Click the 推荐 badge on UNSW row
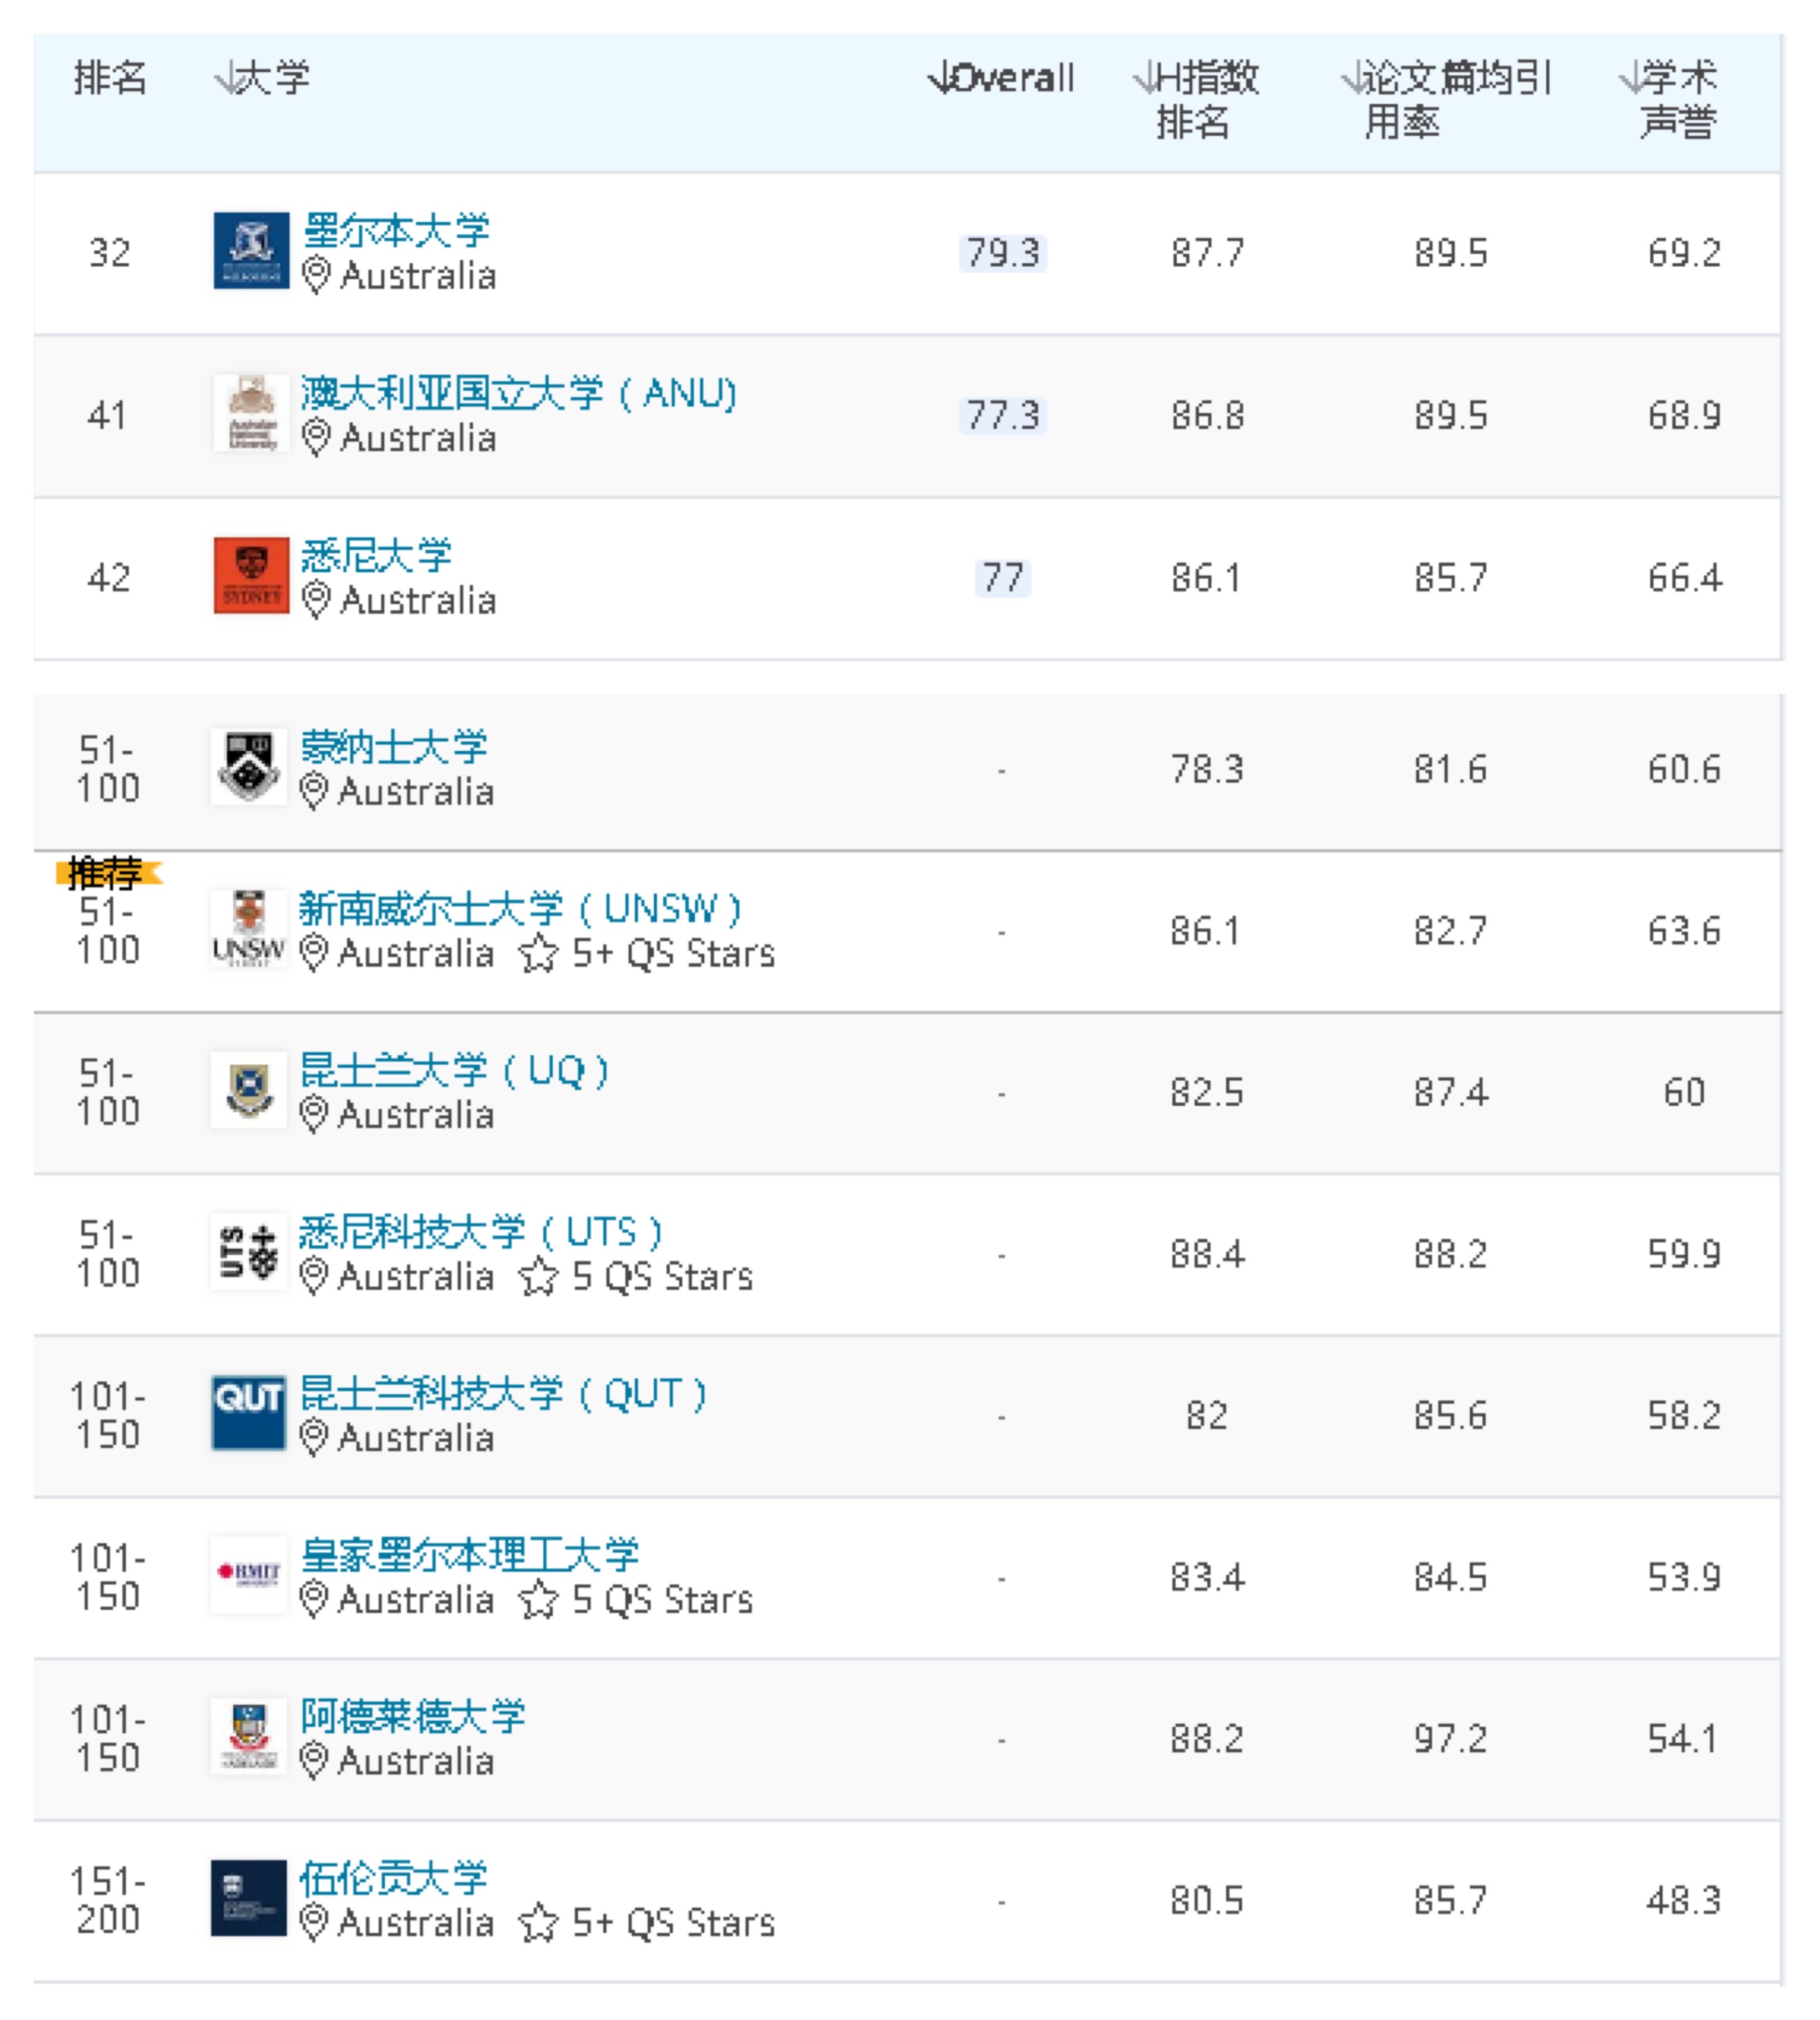The width and height of the screenshot is (1820, 2020). tap(106, 873)
